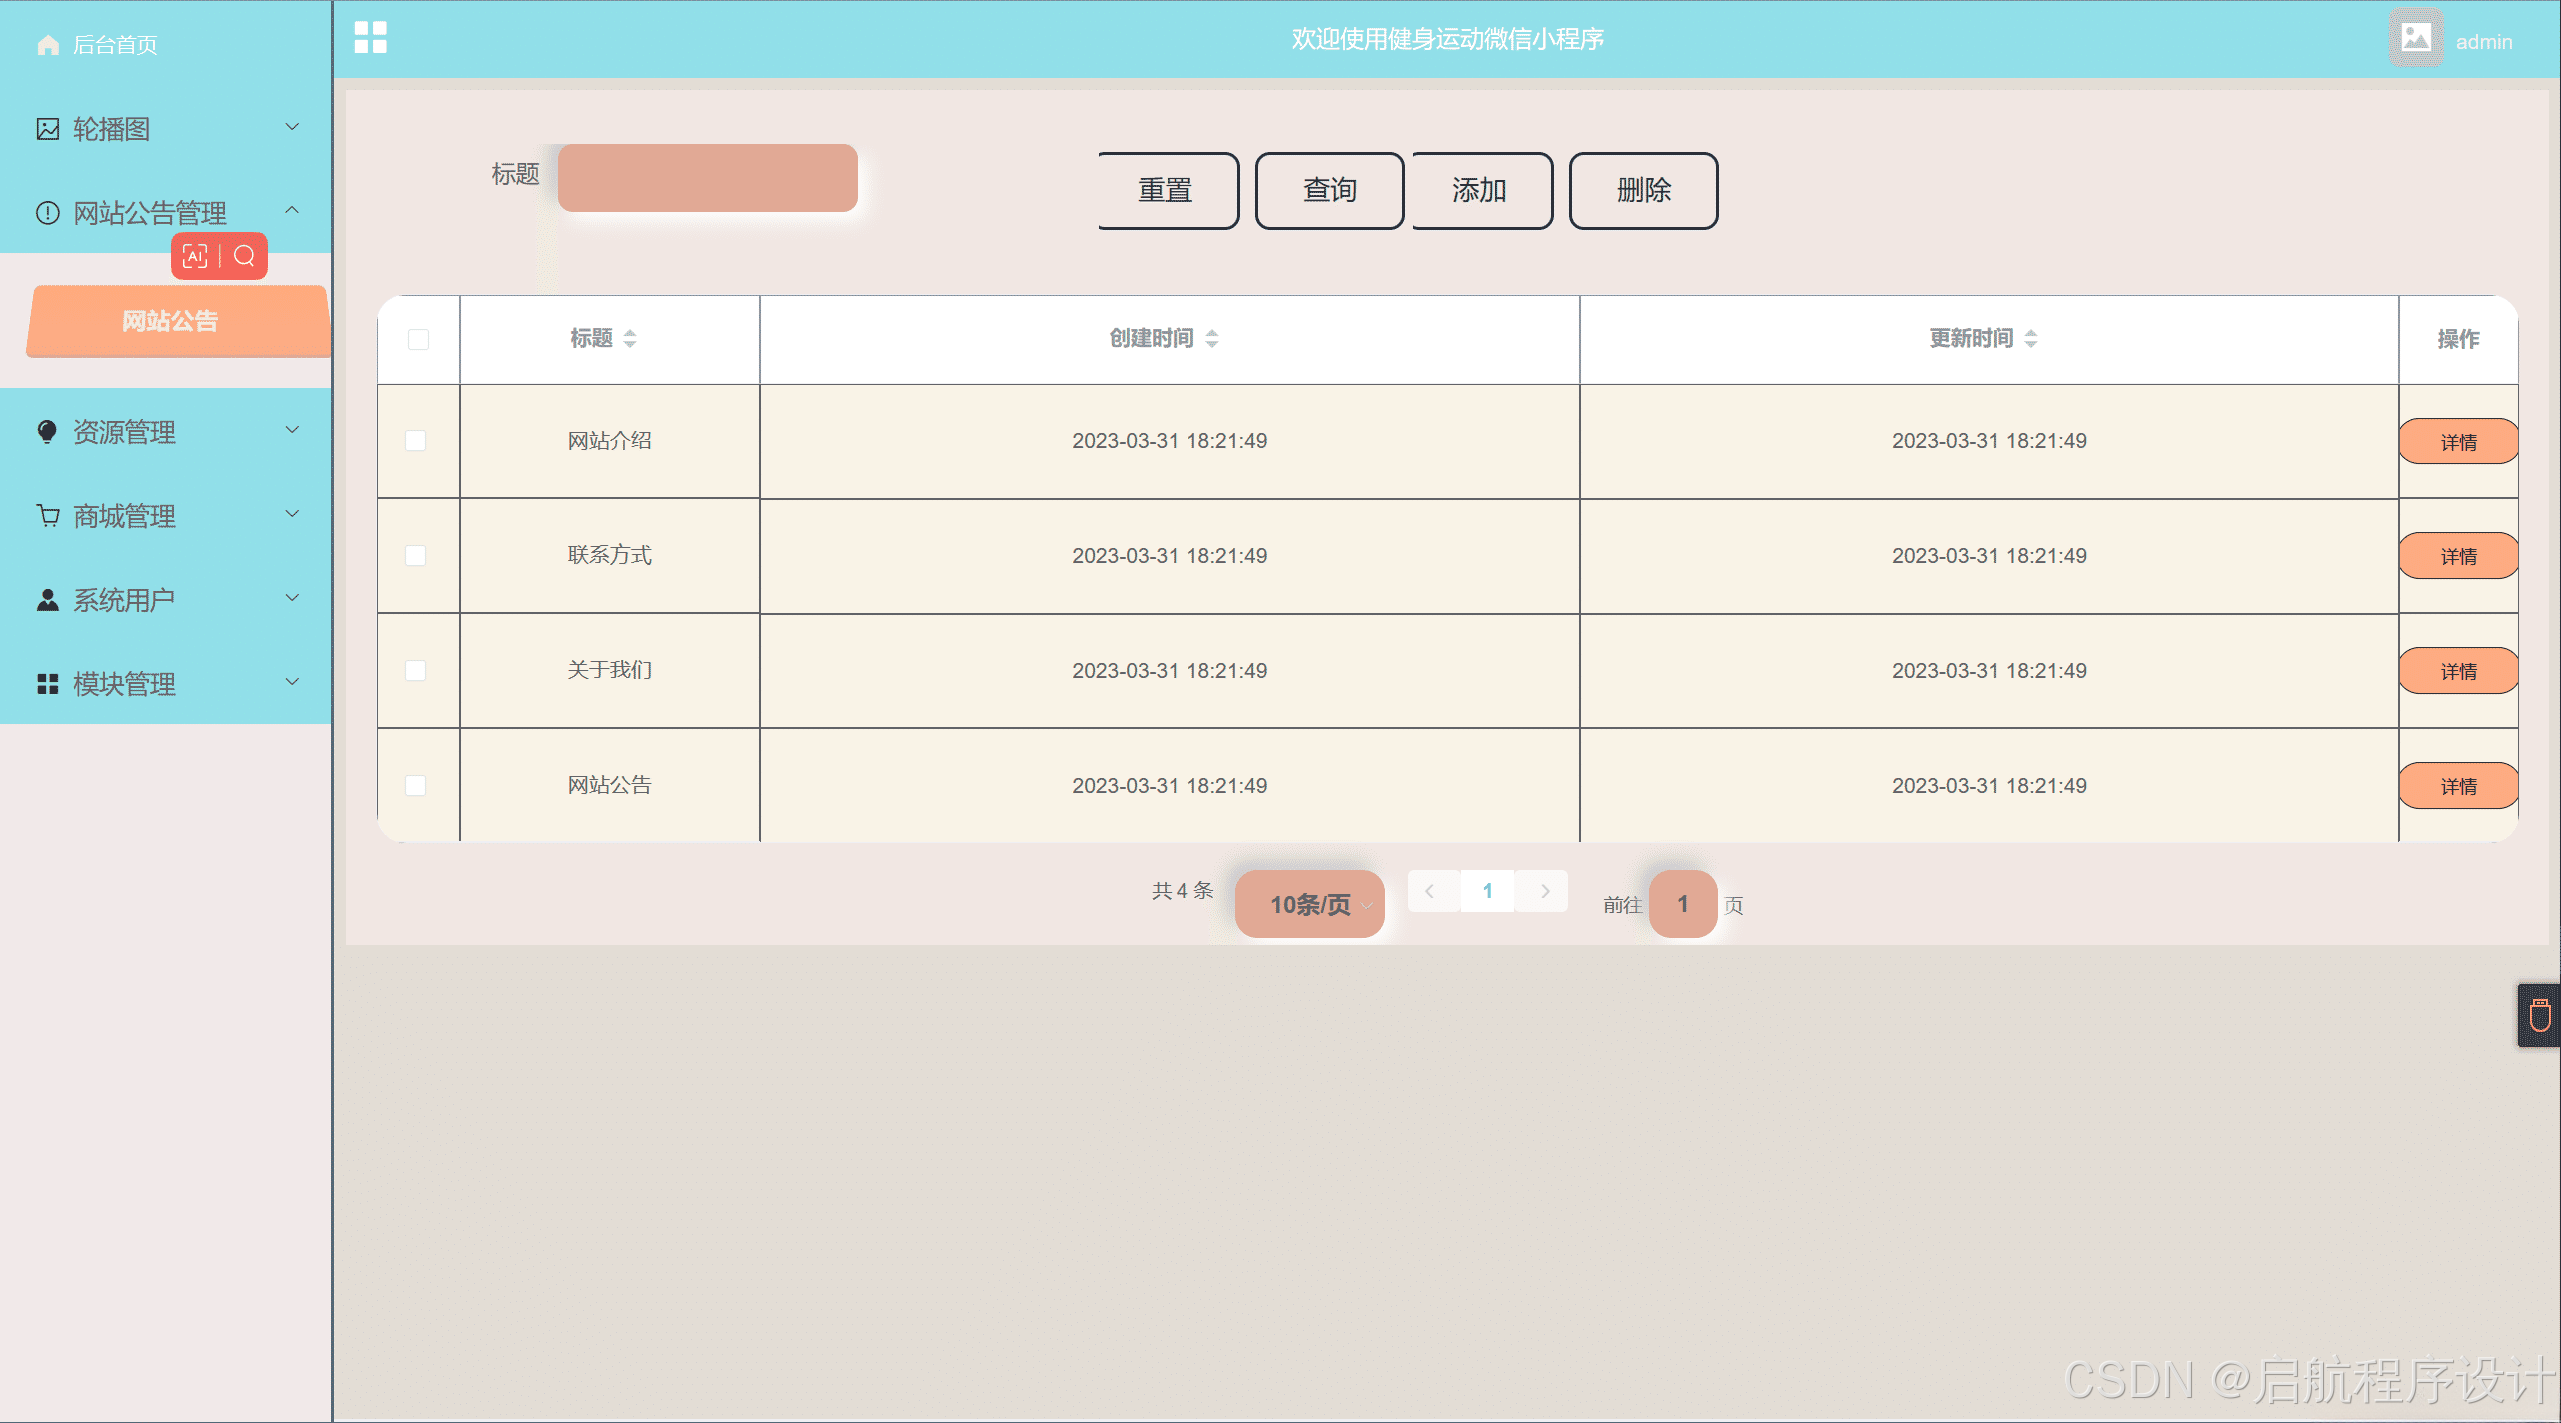Select the 网站公告 submenu item
2561x1423 pixels.
(x=178, y=321)
